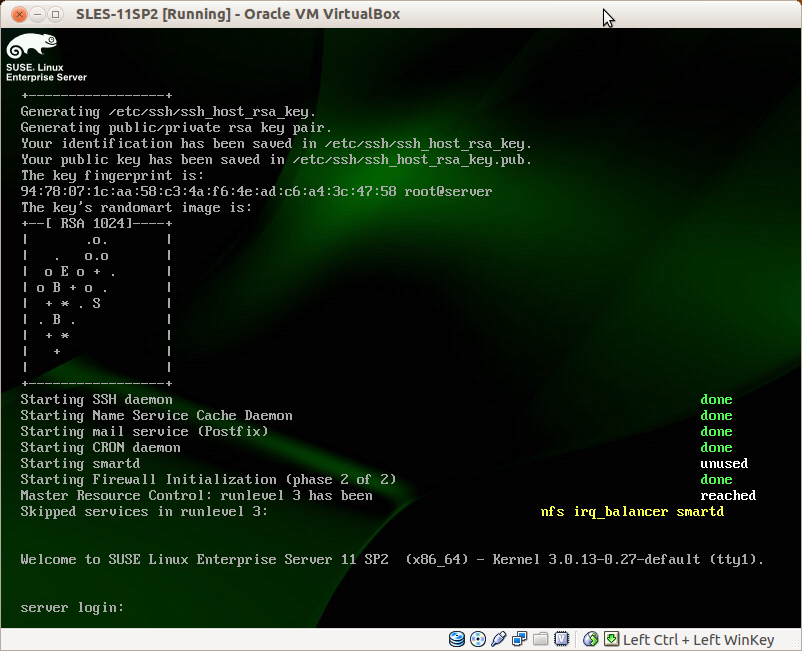Click the 'done' status for Firewall Initialization
This screenshot has height=651, width=802.
click(716, 479)
